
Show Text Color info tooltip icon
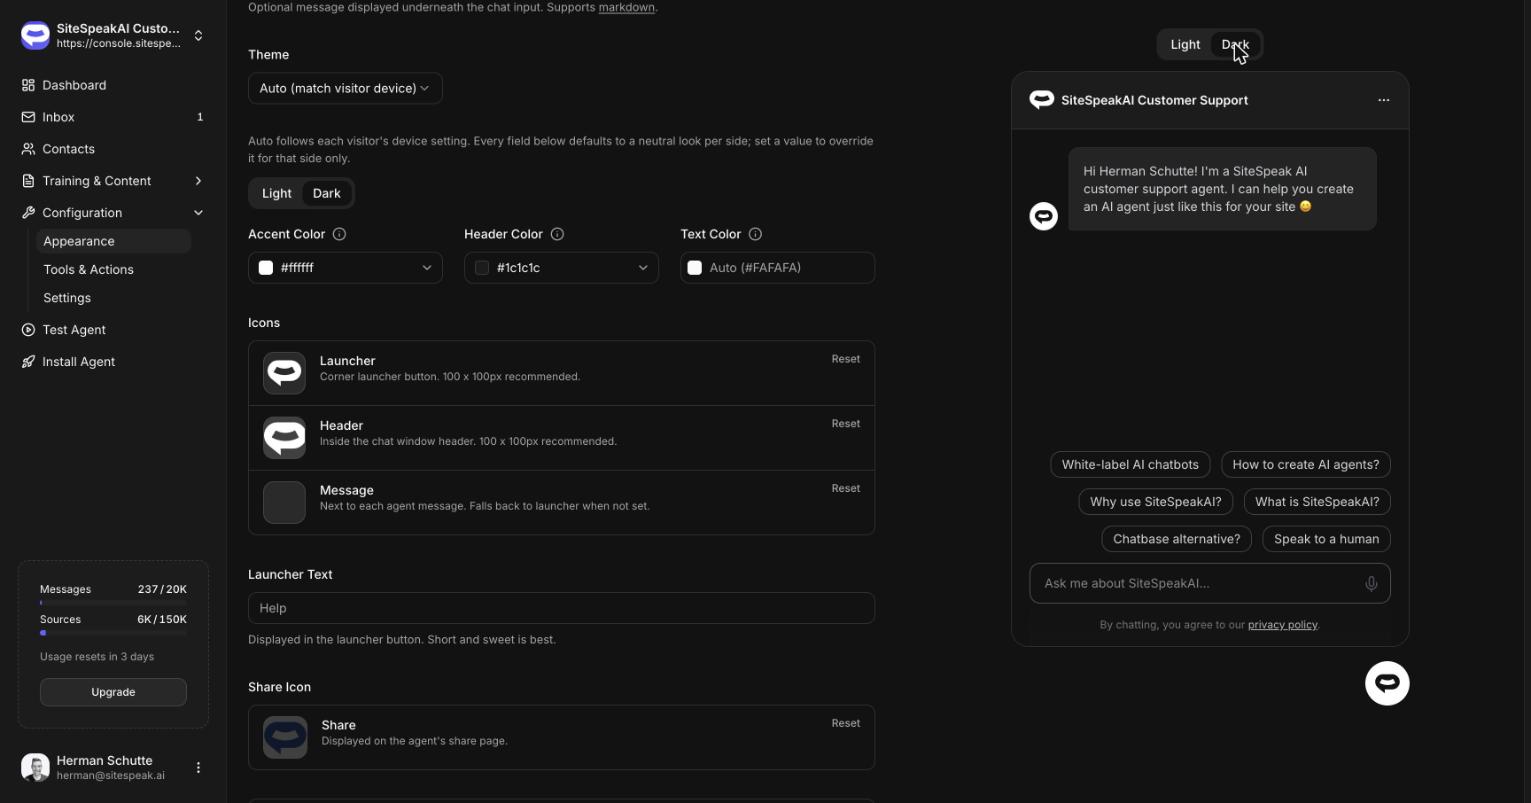pyautogui.click(x=755, y=234)
